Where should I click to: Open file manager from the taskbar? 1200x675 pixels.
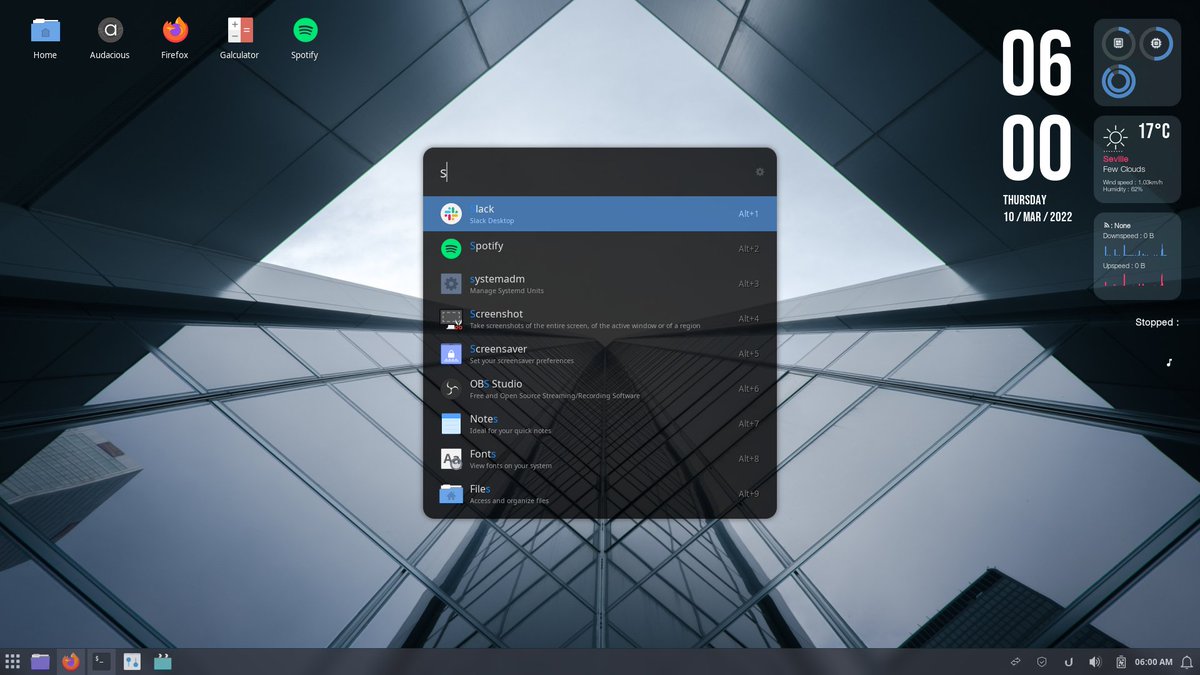click(41, 661)
